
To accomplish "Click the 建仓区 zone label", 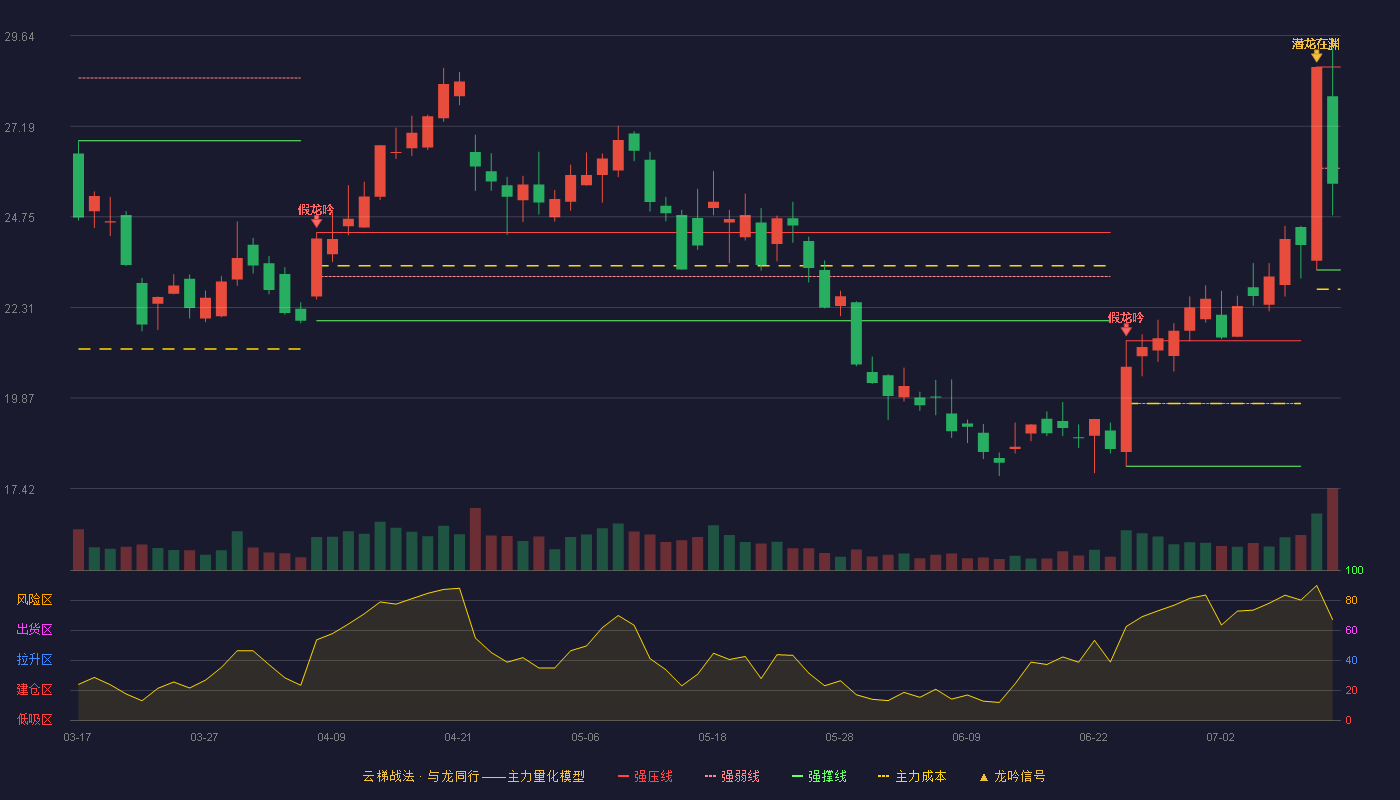I will tap(34, 690).
